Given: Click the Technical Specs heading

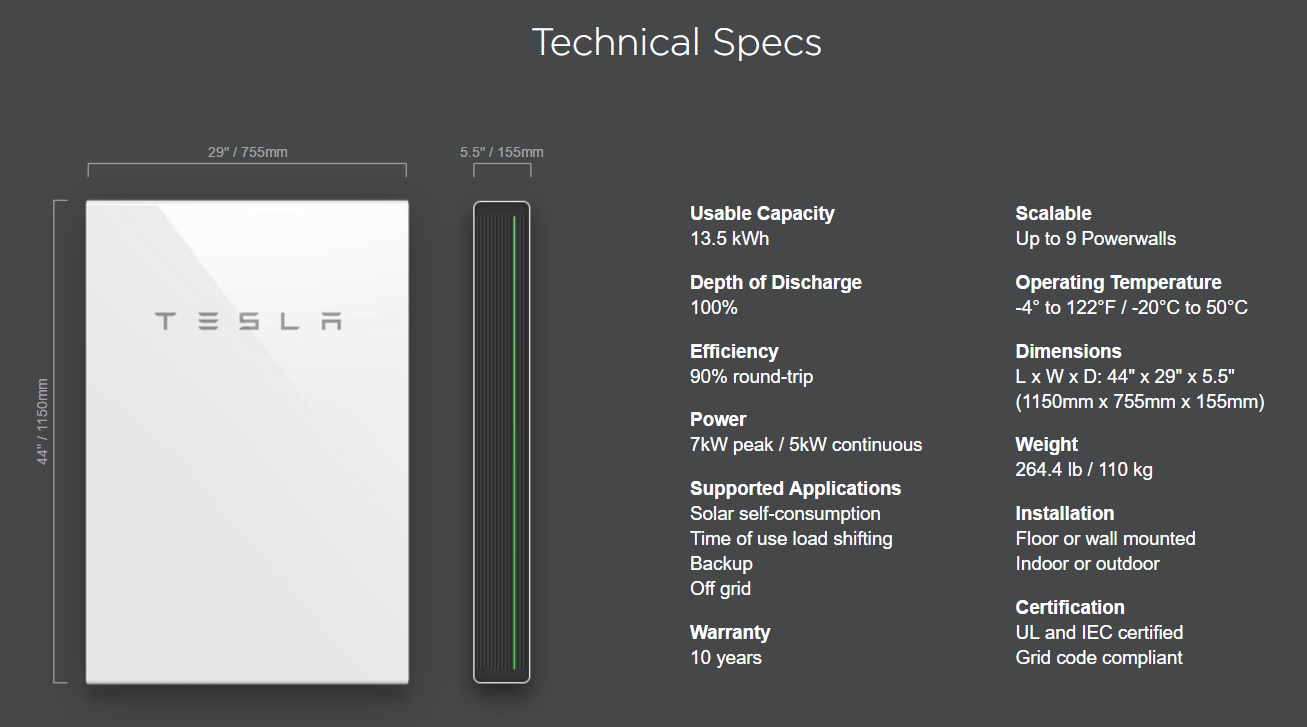Looking at the screenshot, I should click(x=677, y=42).
